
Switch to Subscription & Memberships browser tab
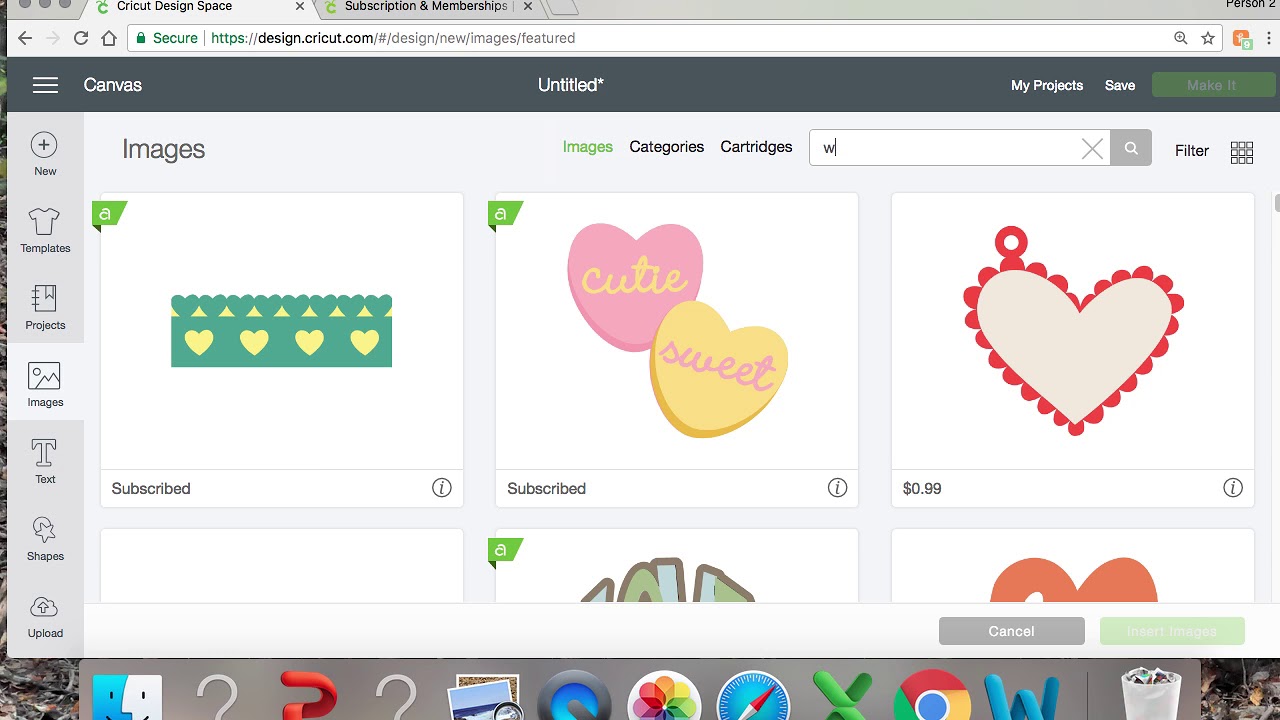425,7
